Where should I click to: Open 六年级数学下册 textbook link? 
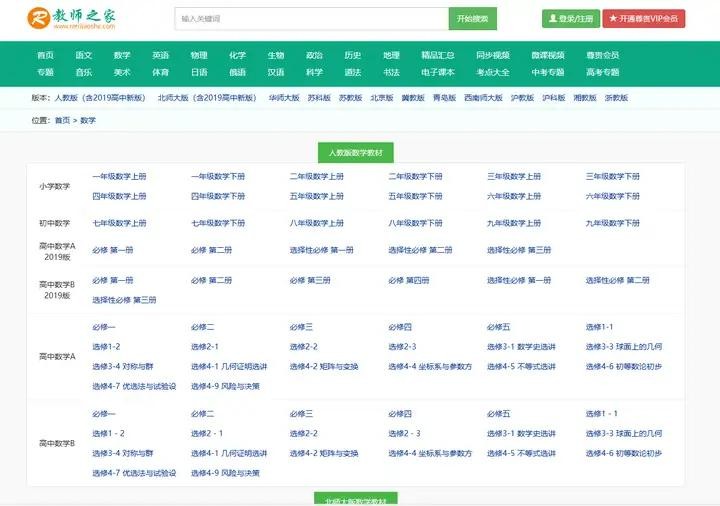pyautogui.click(x=612, y=196)
